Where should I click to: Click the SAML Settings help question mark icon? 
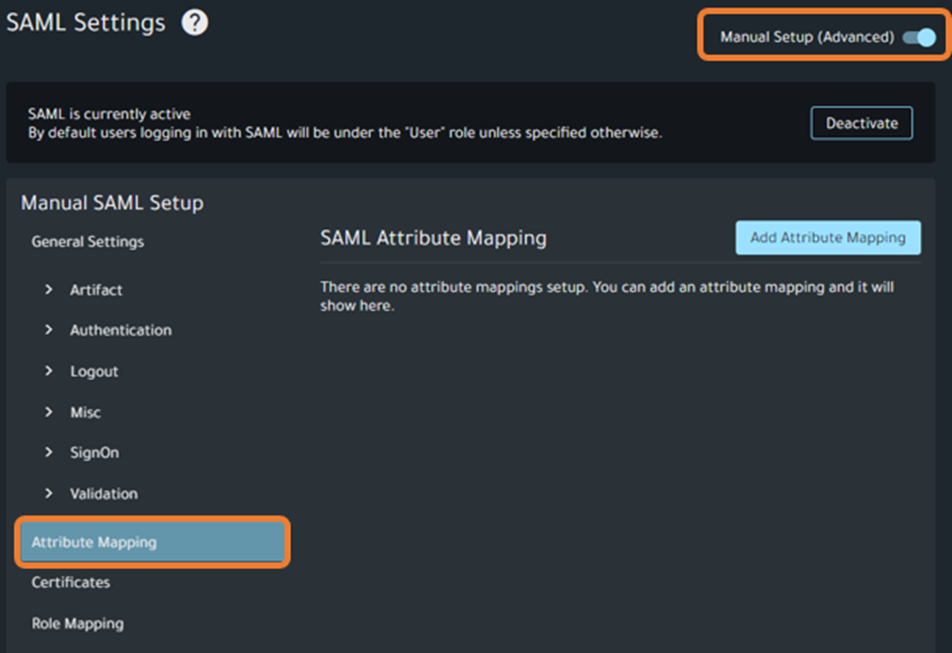point(194,23)
